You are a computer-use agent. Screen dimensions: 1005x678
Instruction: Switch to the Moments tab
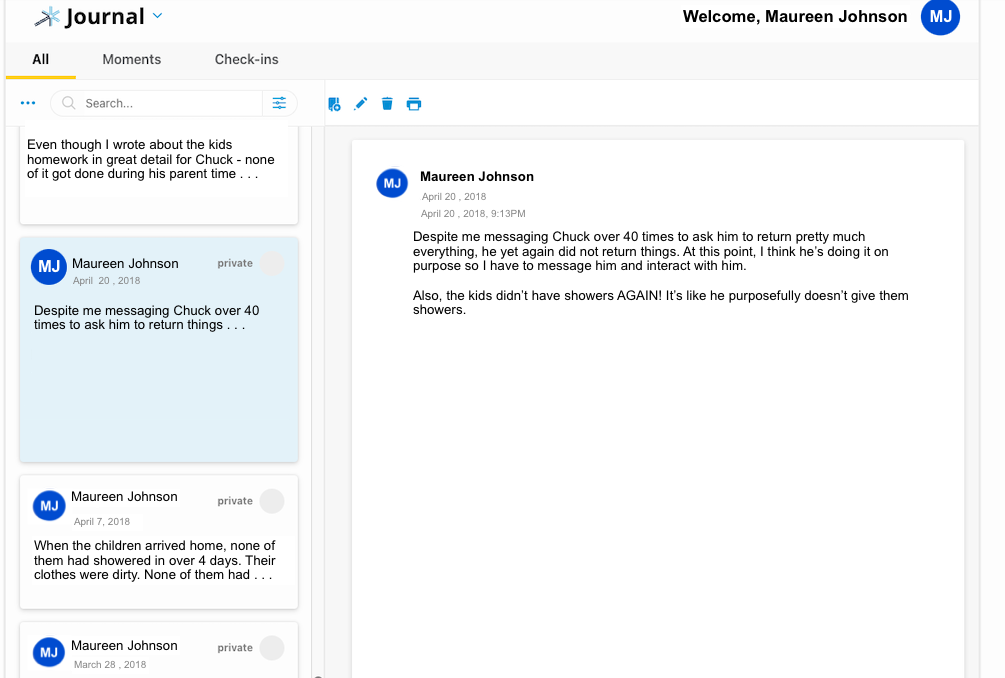coord(131,60)
